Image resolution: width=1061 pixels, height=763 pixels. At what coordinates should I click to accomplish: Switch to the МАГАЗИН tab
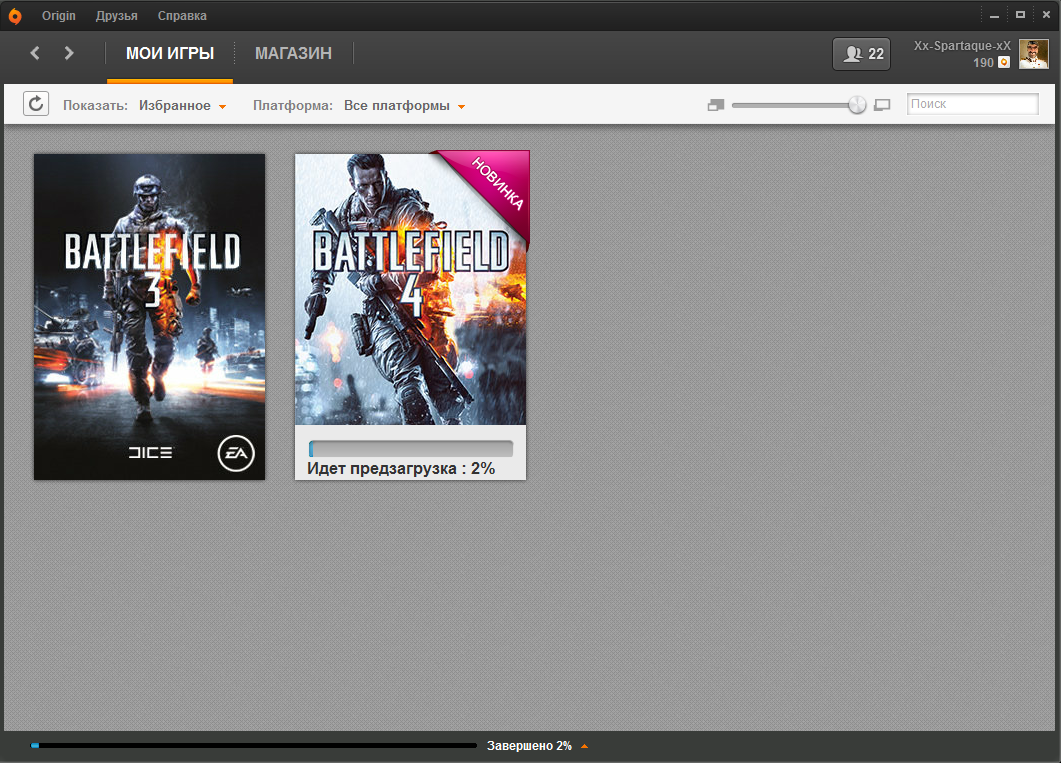pyautogui.click(x=293, y=54)
